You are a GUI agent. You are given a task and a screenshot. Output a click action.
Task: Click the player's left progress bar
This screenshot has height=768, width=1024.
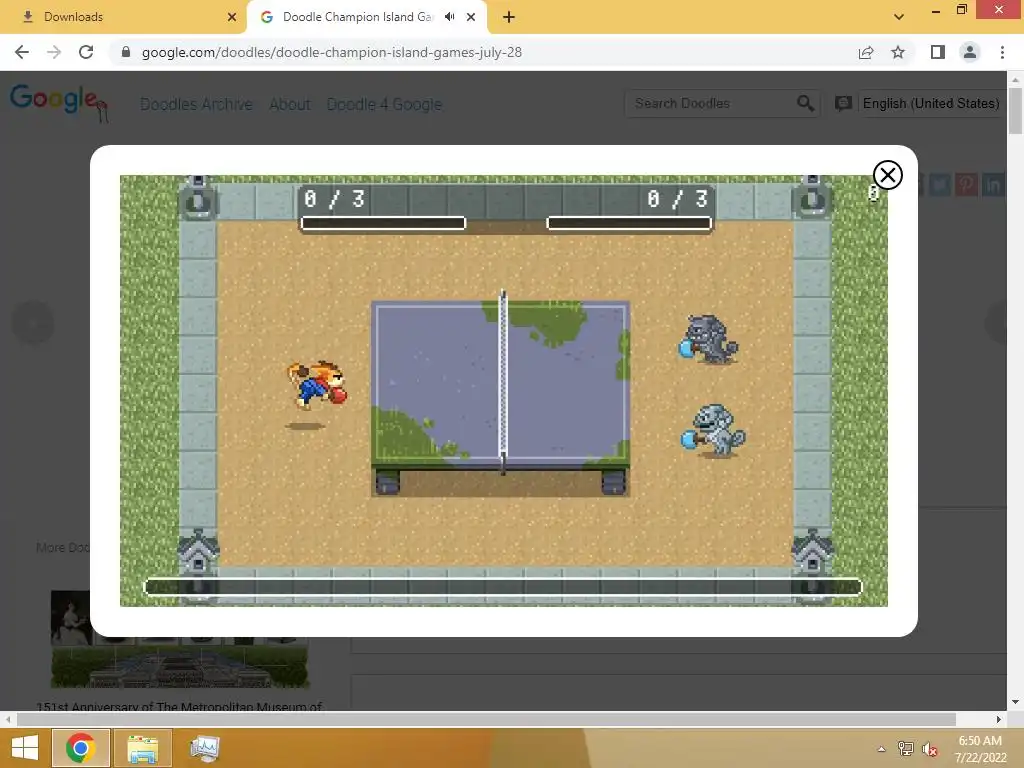click(383, 223)
